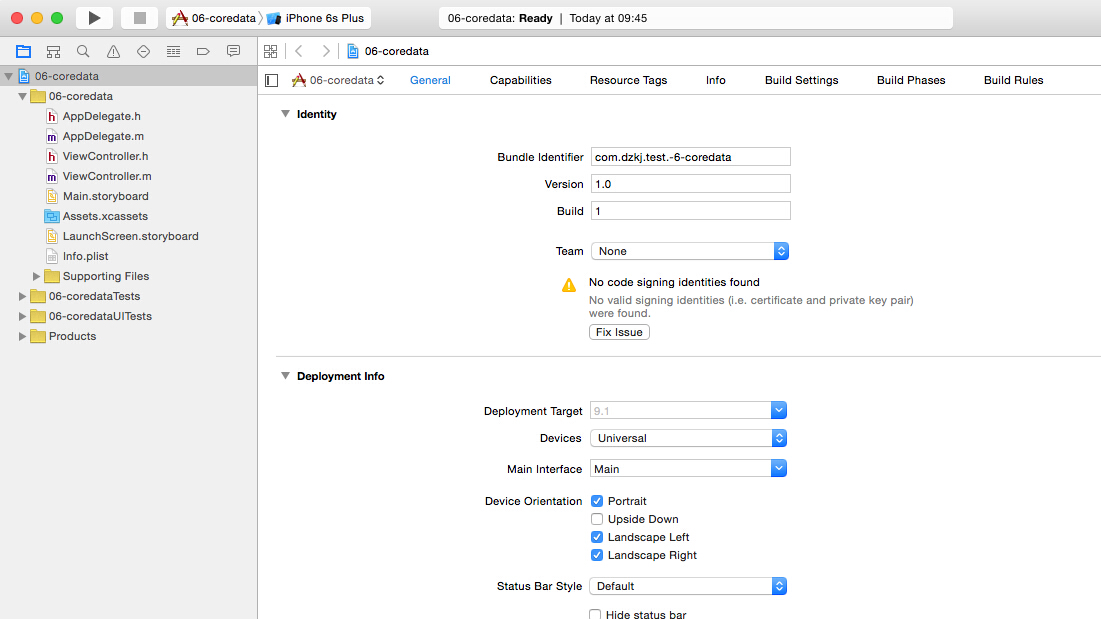Expand the 06-coredataTests group
Viewport: 1101px width, 619px height.
click(x=22, y=296)
